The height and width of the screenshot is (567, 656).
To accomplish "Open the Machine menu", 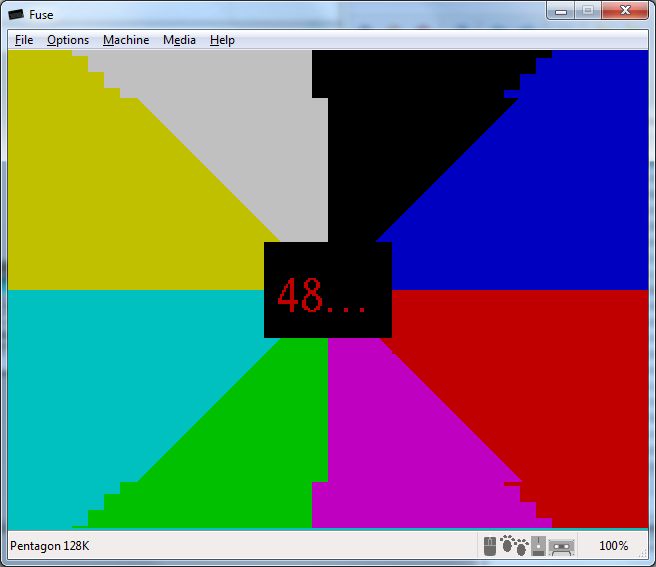I will click(x=126, y=40).
